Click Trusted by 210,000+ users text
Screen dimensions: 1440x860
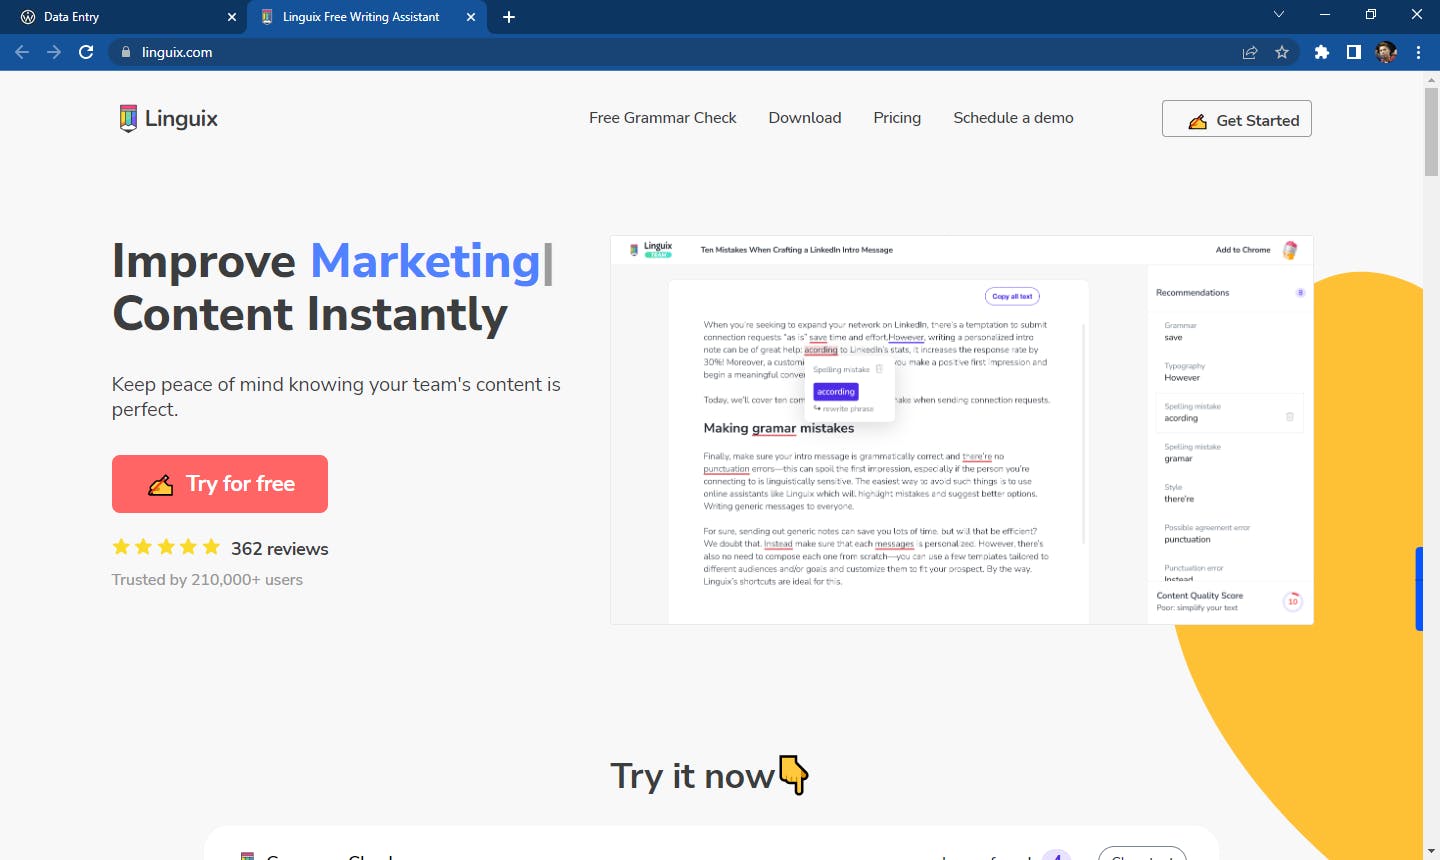click(207, 580)
